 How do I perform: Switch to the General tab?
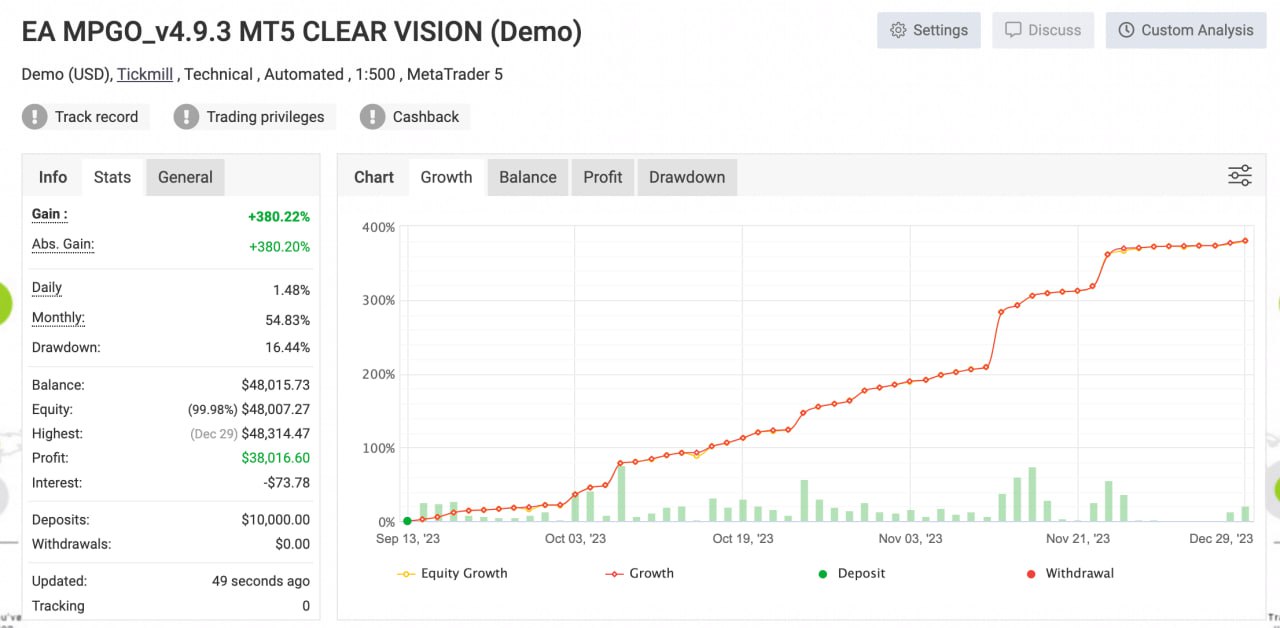coord(185,177)
